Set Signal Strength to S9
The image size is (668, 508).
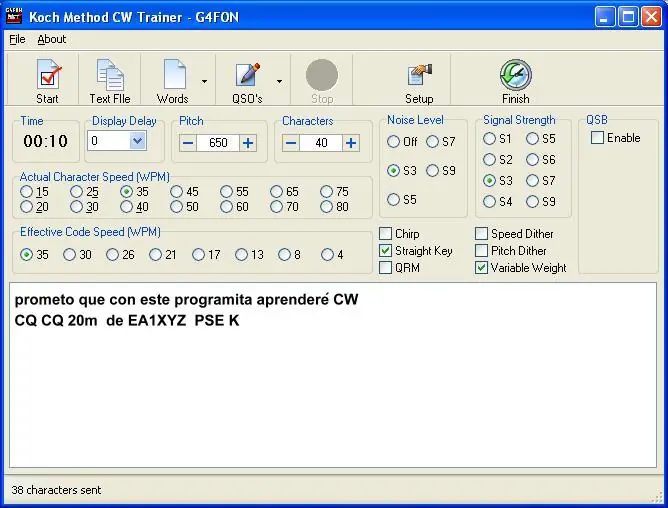click(x=533, y=201)
